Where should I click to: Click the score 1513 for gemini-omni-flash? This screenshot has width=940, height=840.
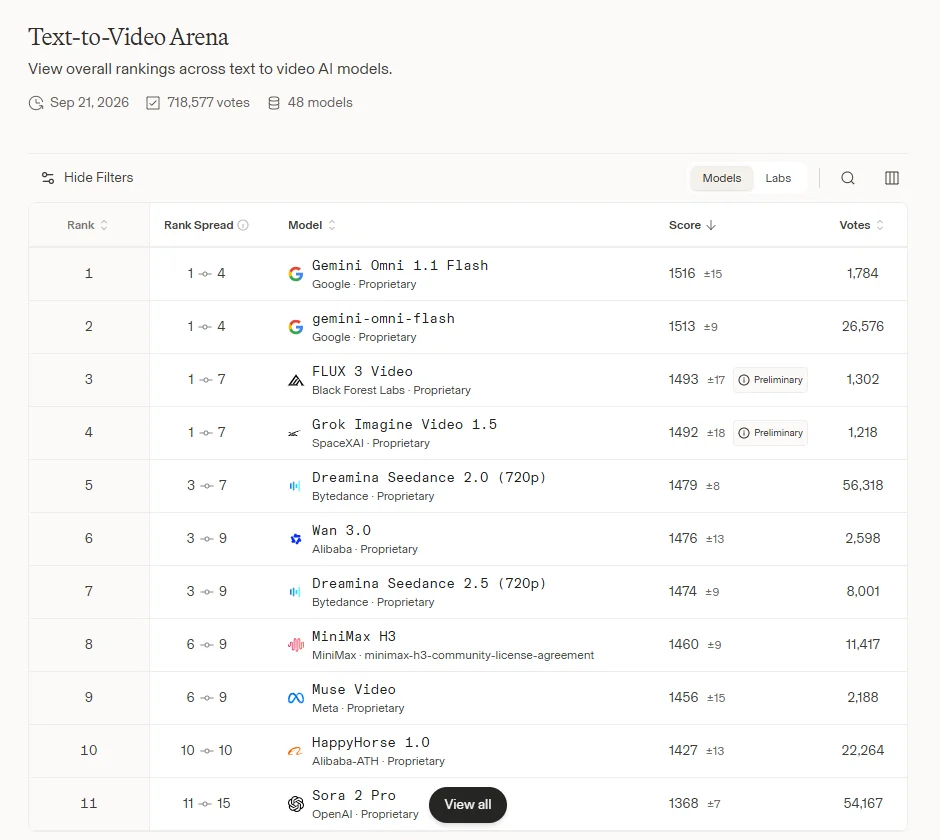[682, 326]
